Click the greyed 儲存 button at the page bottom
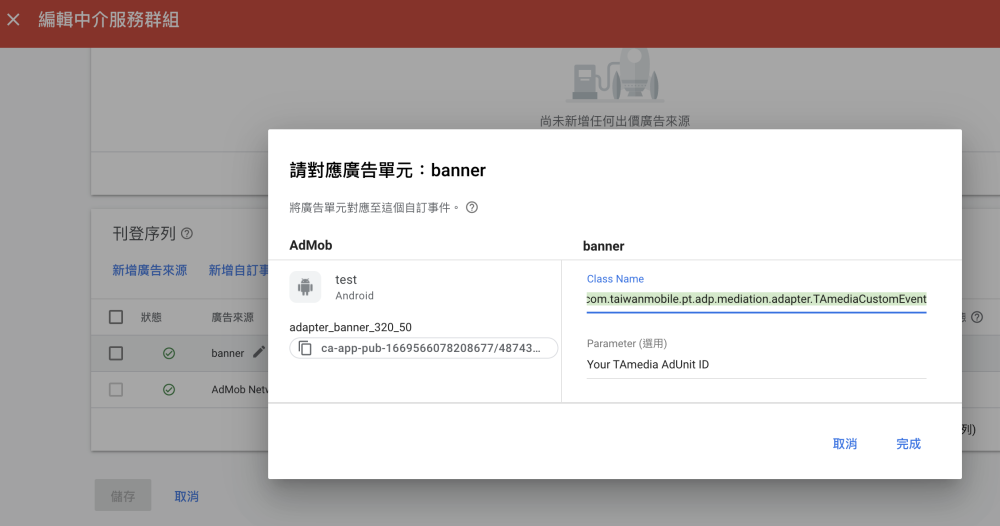 [x=123, y=495]
